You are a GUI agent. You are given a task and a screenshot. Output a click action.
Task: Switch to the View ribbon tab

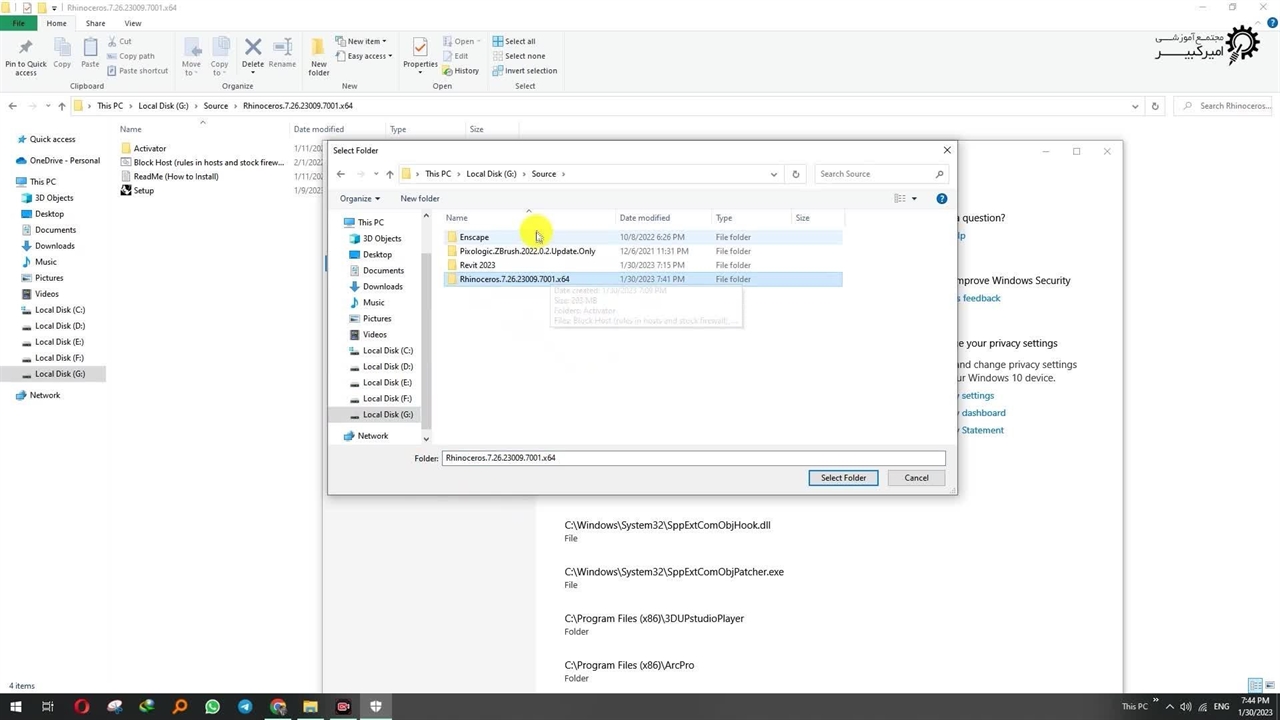coord(132,23)
